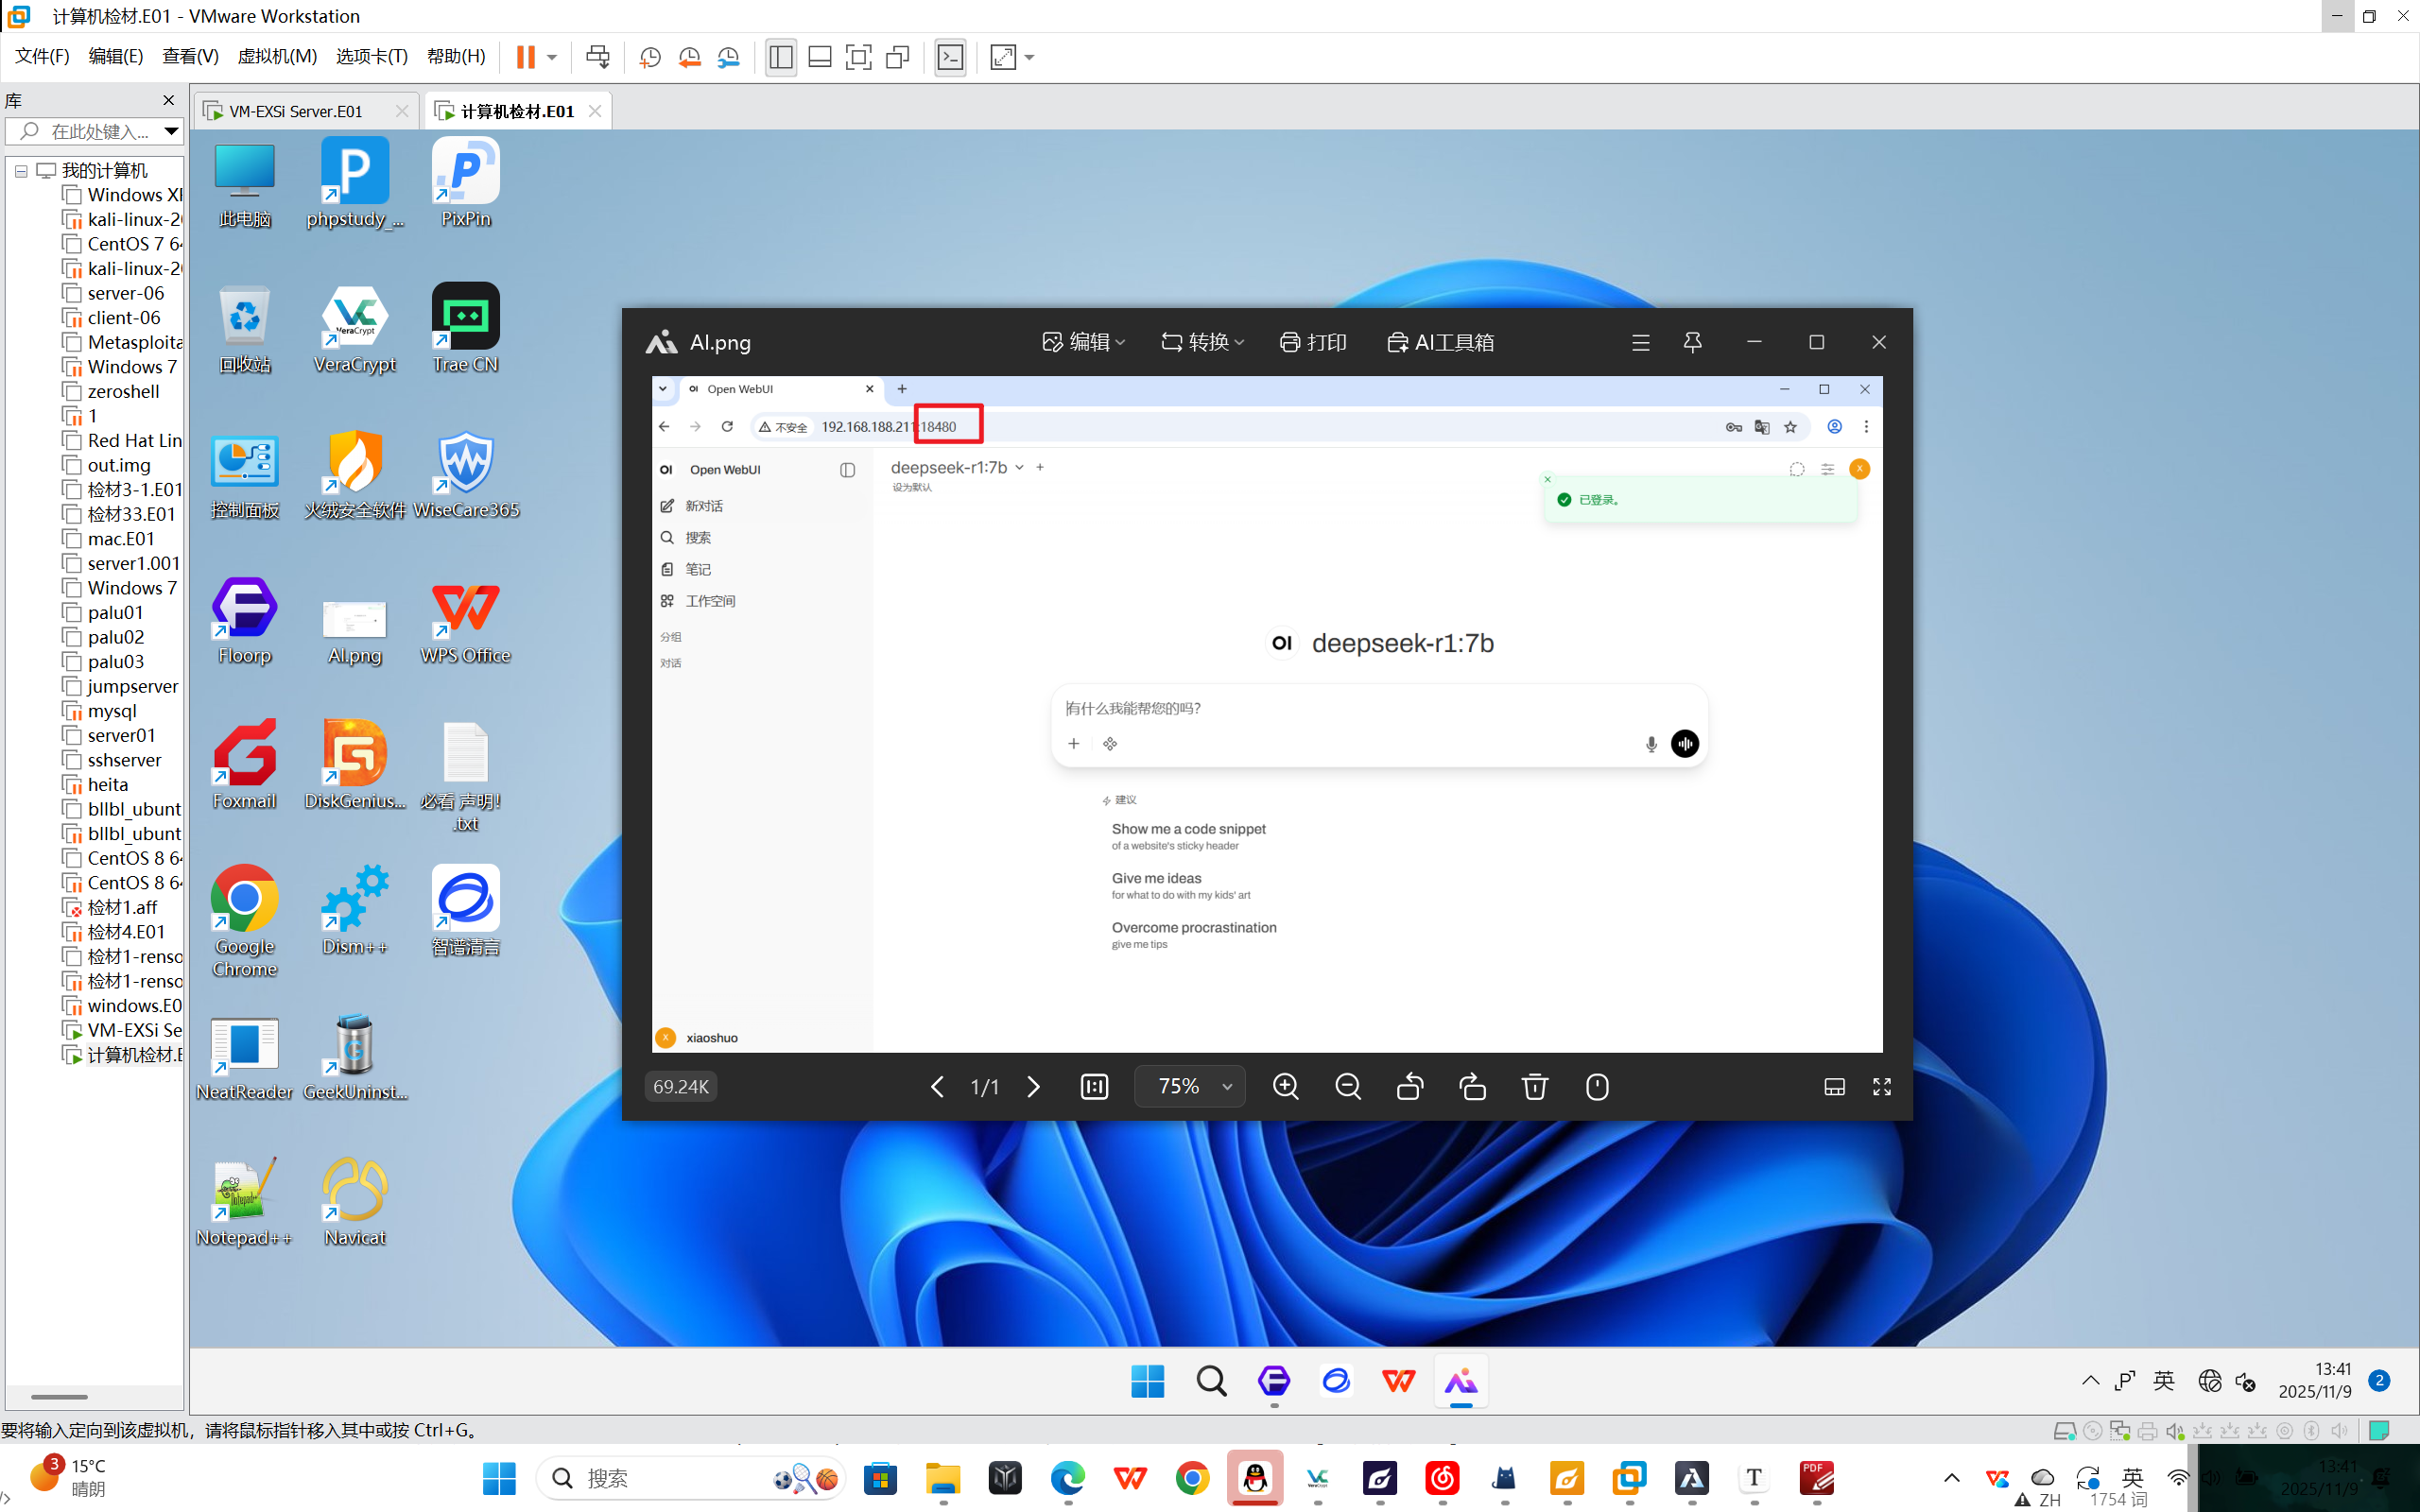Open the AI工具箱 button
This screenshot has height=1512, width=2420.
[x=1441, y=343]
